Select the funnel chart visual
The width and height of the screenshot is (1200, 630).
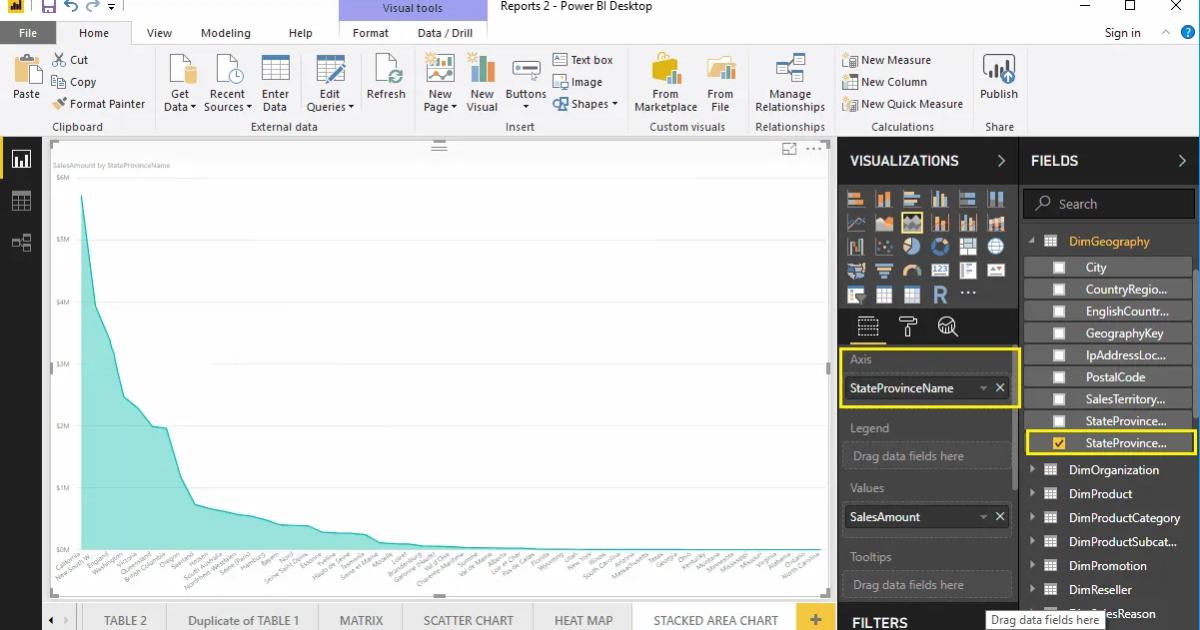[x=883, y=270]
